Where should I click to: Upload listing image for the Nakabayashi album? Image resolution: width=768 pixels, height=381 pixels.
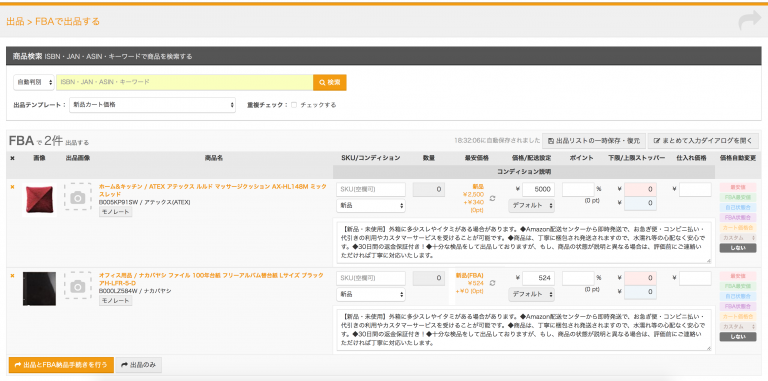(x=77, y=286)
